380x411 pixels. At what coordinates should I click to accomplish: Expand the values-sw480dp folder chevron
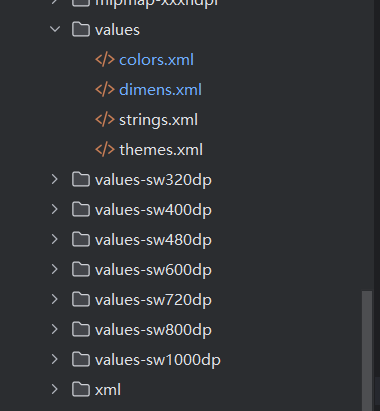click(x=55, y=239)
